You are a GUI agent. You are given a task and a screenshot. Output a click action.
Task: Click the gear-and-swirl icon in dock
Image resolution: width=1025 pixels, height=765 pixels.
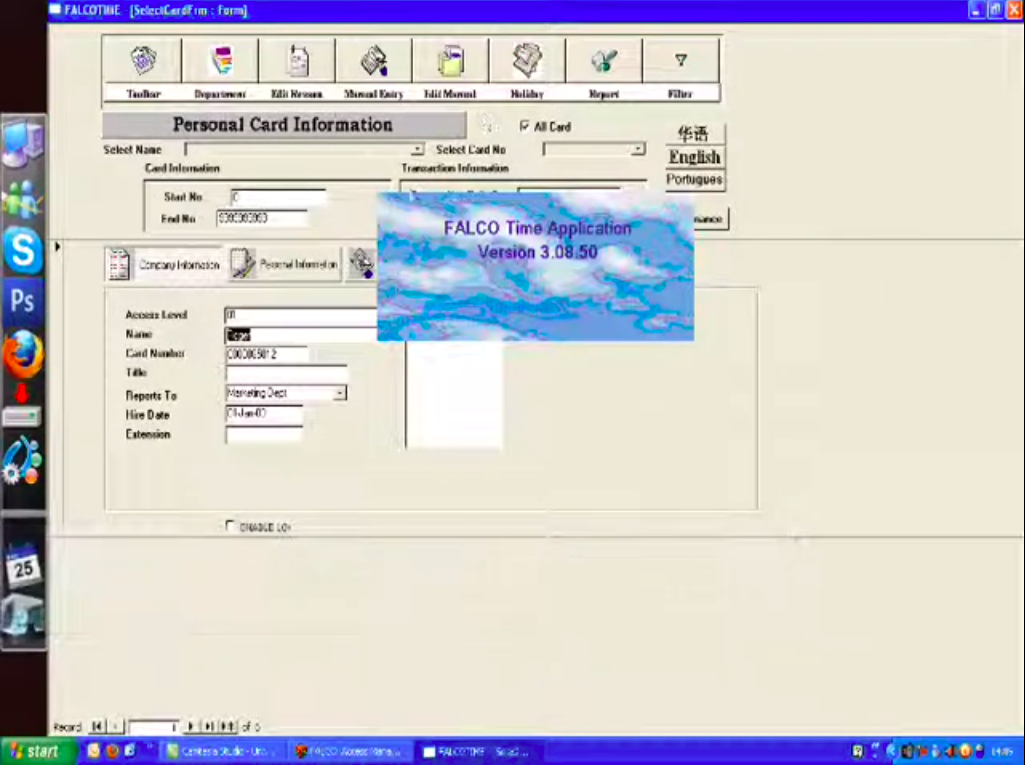tap(22, 460)
